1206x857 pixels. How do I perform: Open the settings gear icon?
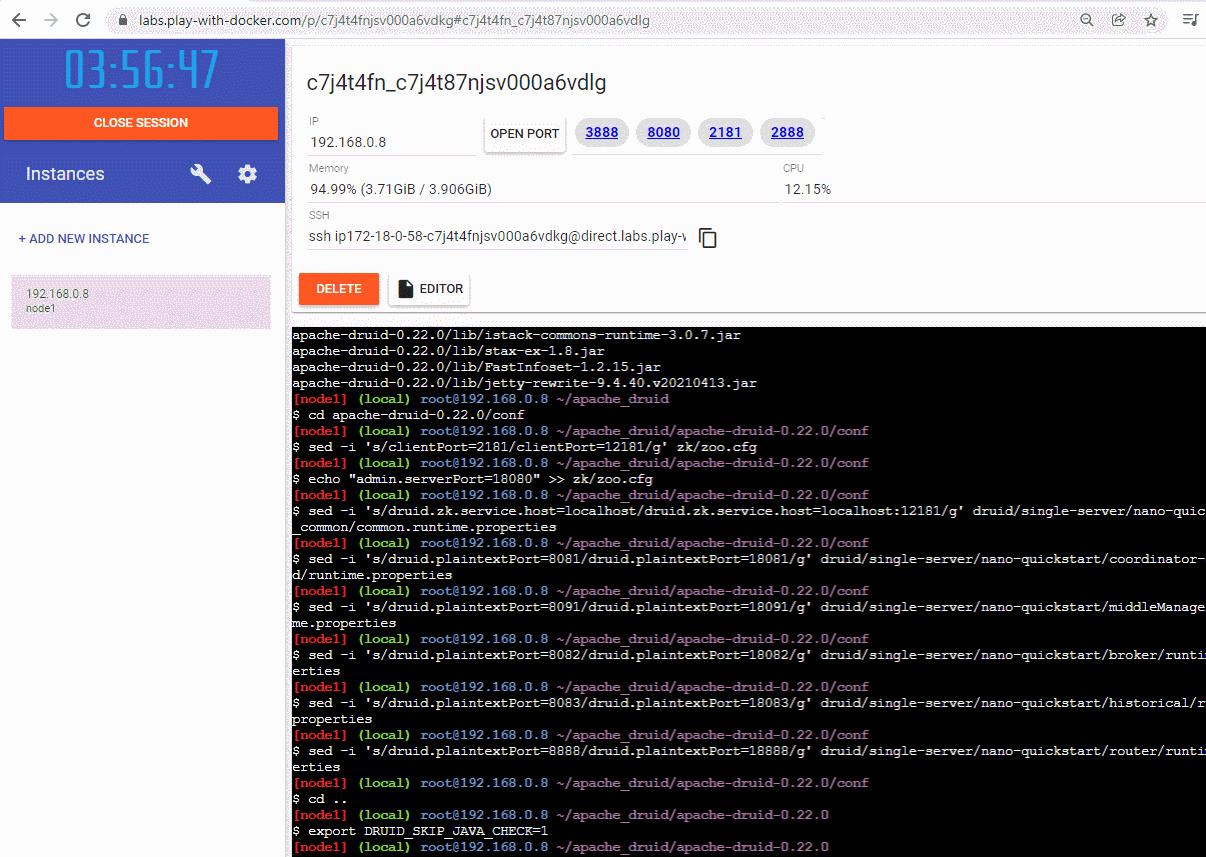[246, 173]
